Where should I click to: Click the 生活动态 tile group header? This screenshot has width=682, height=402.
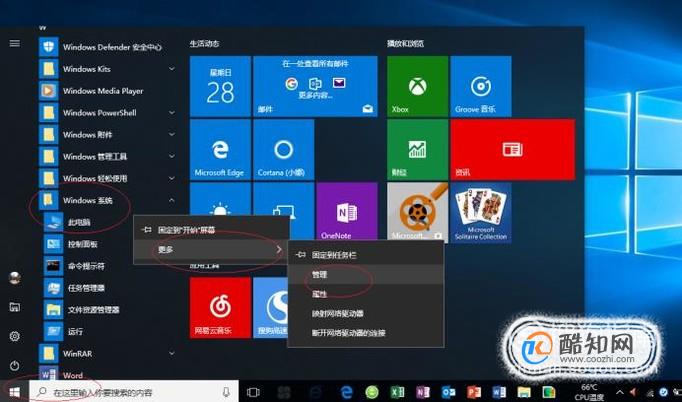click(x=204, y=44)
